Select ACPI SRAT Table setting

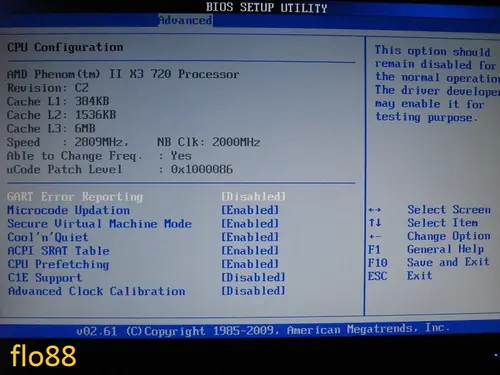click(x=58, y=251)
